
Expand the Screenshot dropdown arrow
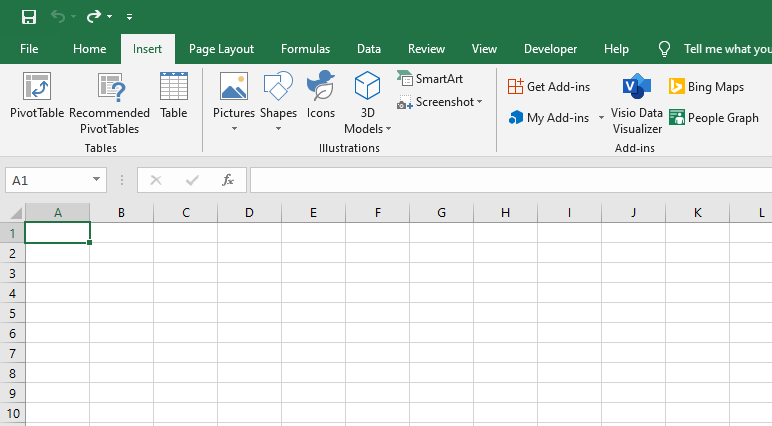[x=479, y=102]
